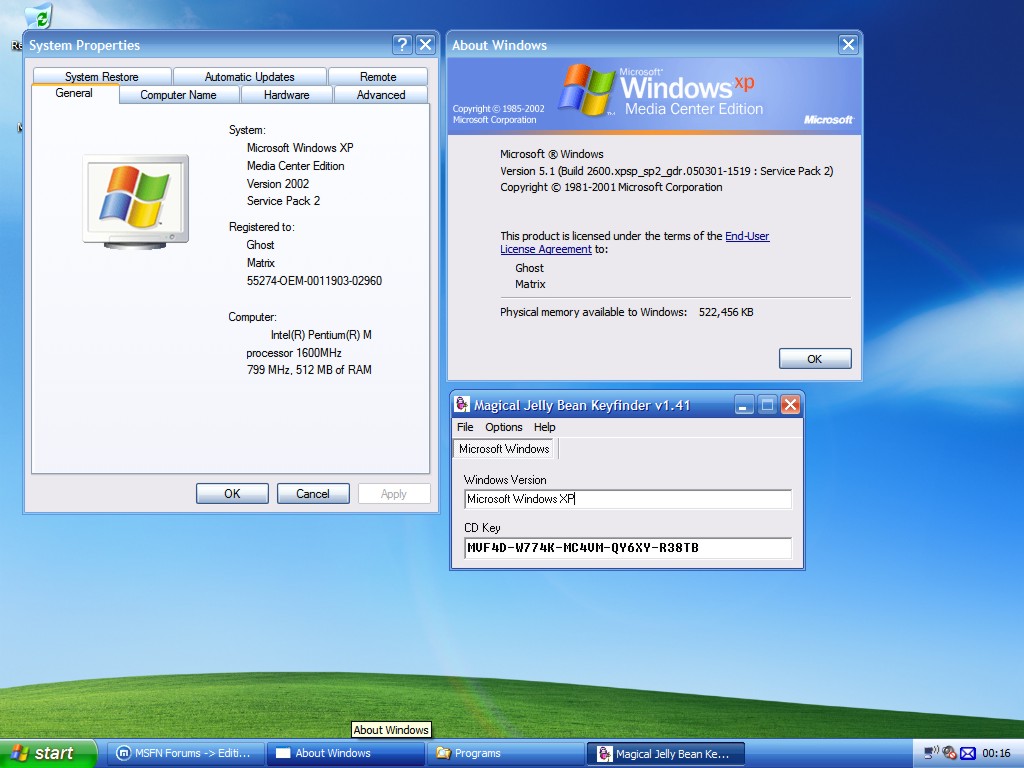Click the help question mark in System Properties

(x=402, y=45)
